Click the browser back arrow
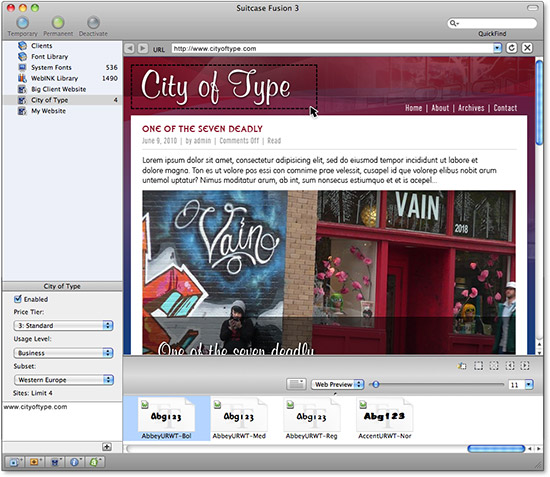 tap(129, 48)
